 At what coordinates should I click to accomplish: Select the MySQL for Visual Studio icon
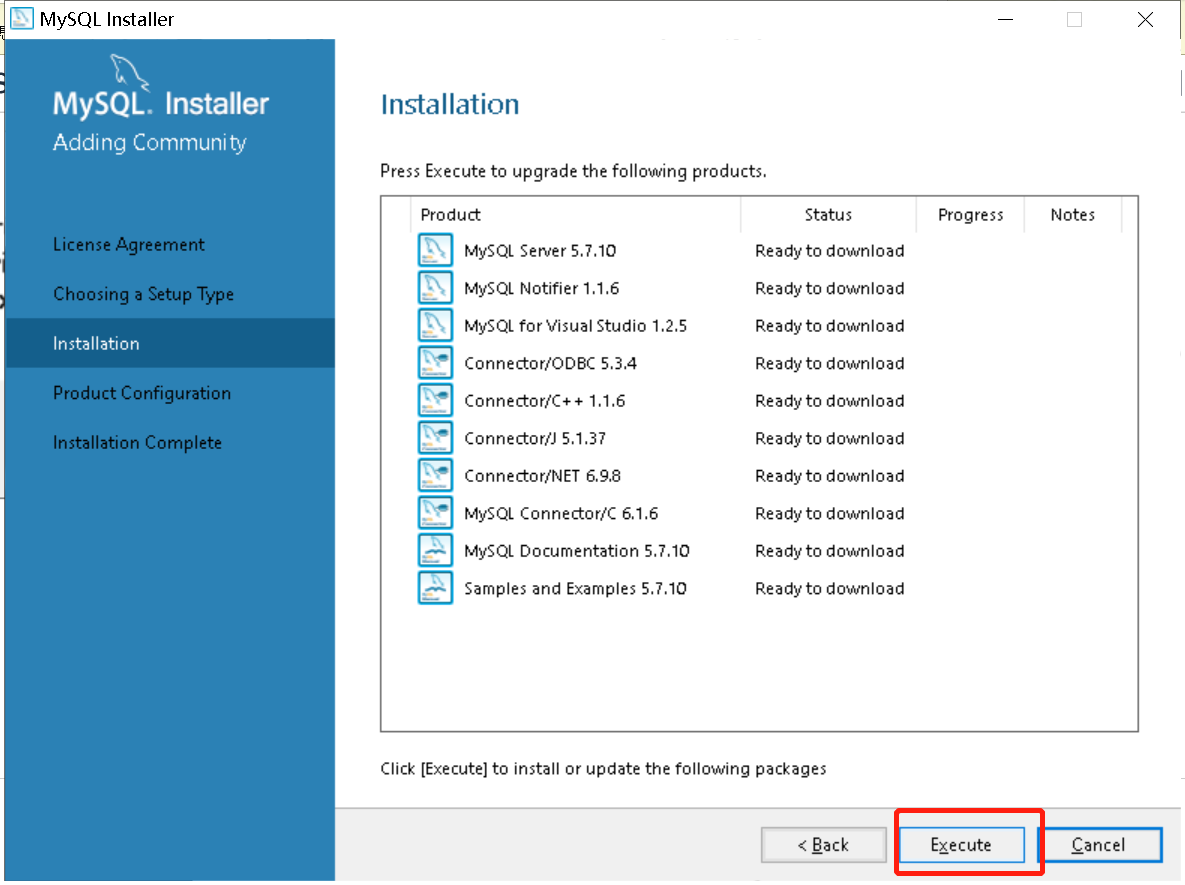435,325
